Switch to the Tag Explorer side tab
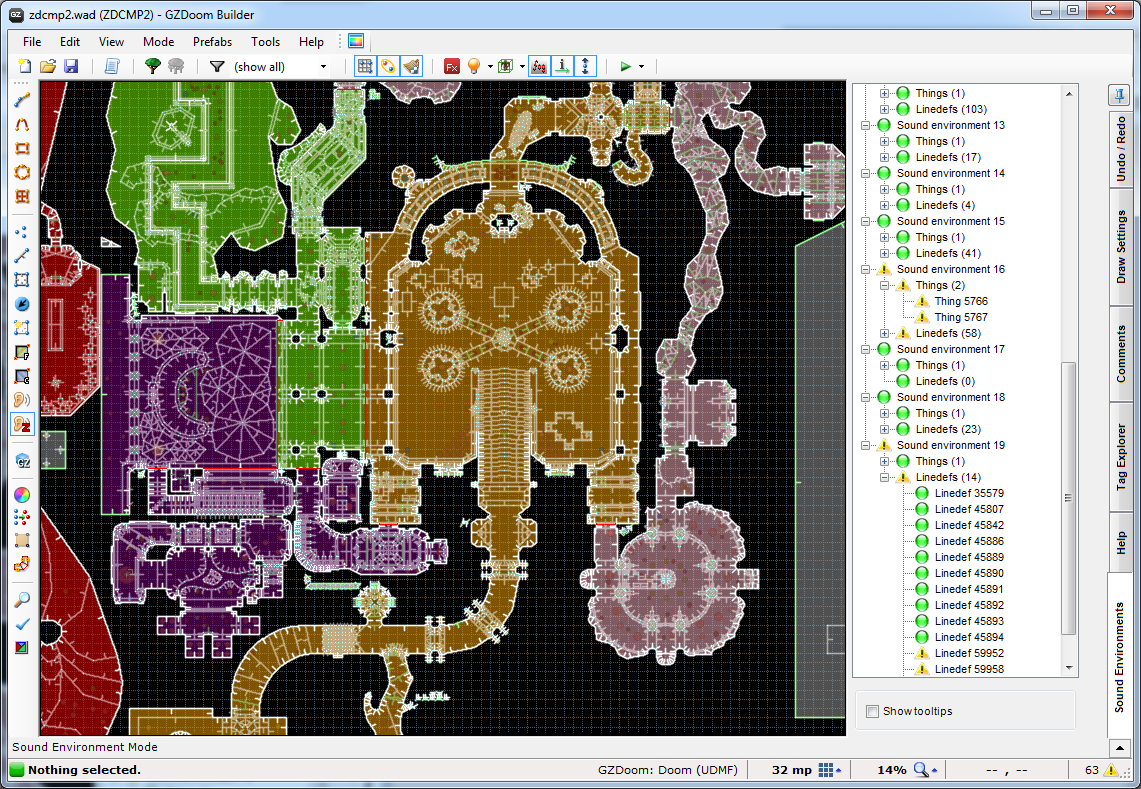 coord(1121,456)
